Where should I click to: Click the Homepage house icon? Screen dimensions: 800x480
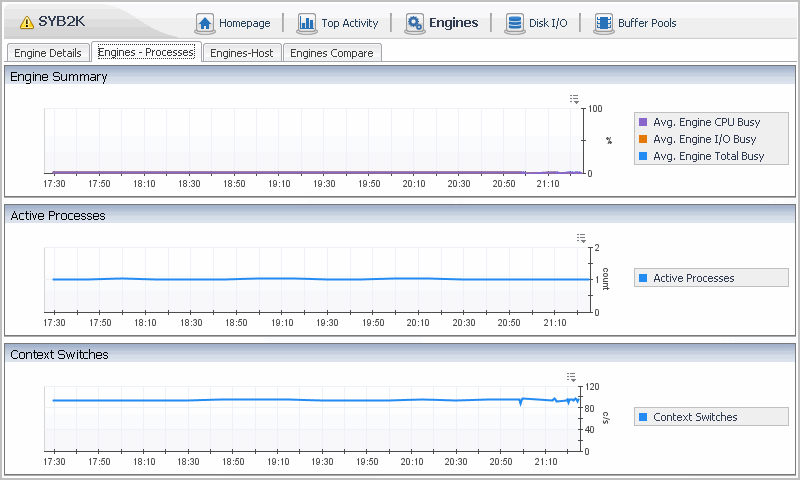coord(205,23)
